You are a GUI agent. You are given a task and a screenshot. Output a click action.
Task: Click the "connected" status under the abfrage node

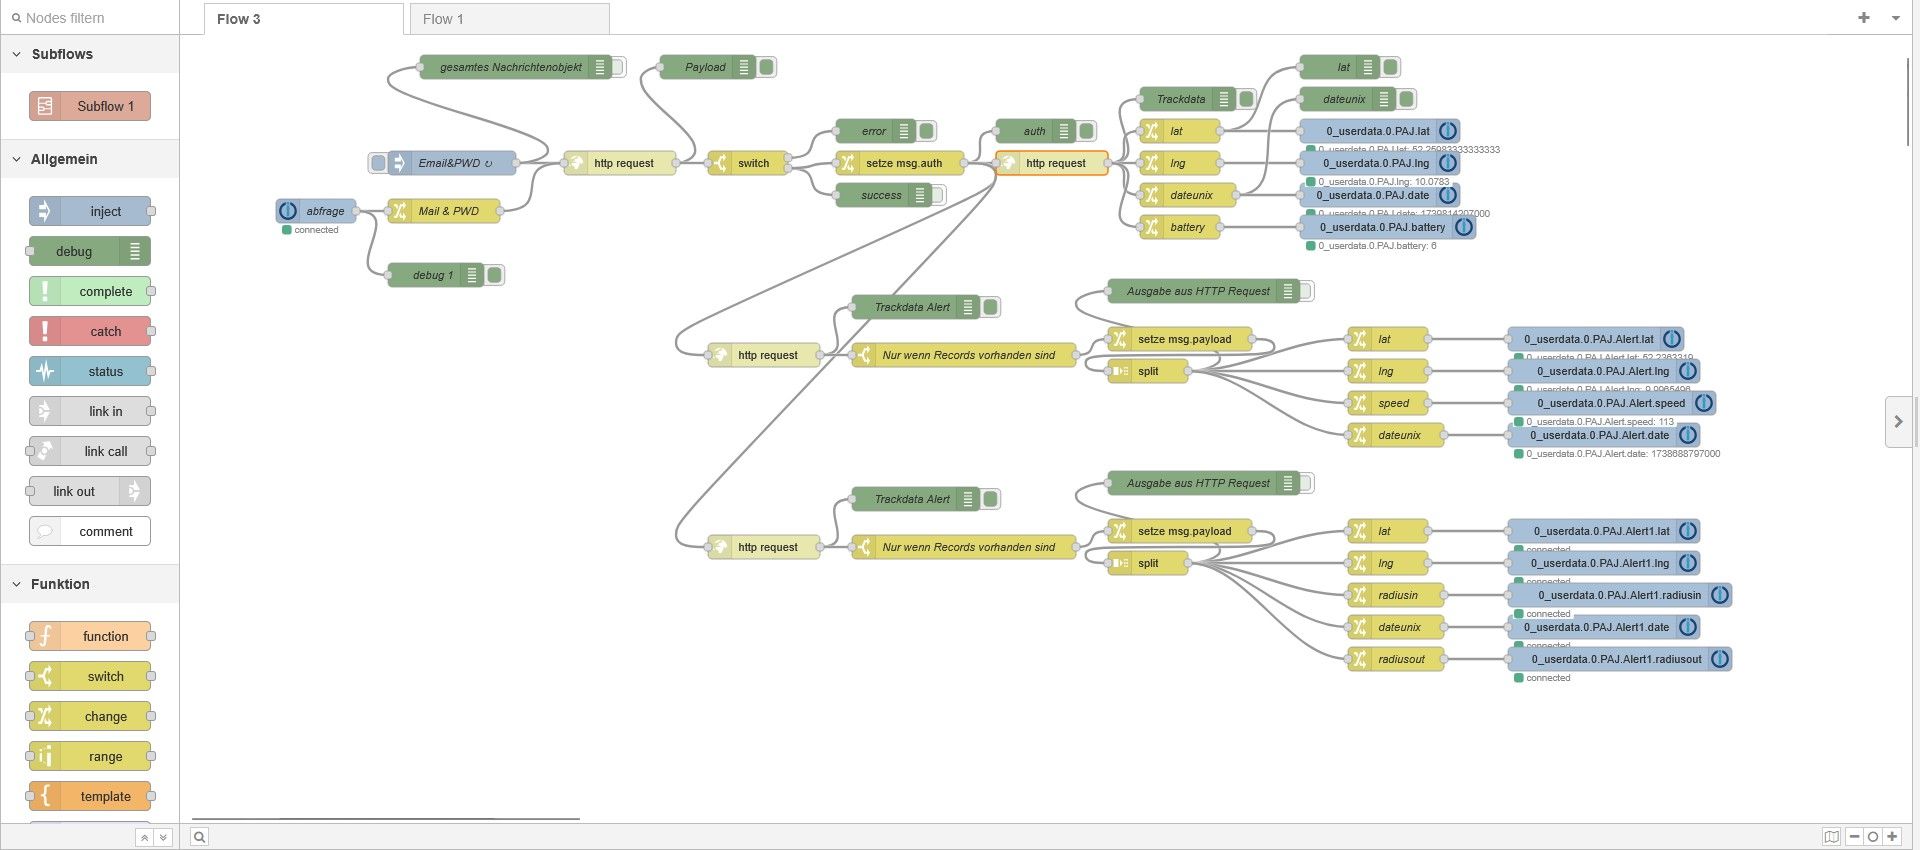316,230
